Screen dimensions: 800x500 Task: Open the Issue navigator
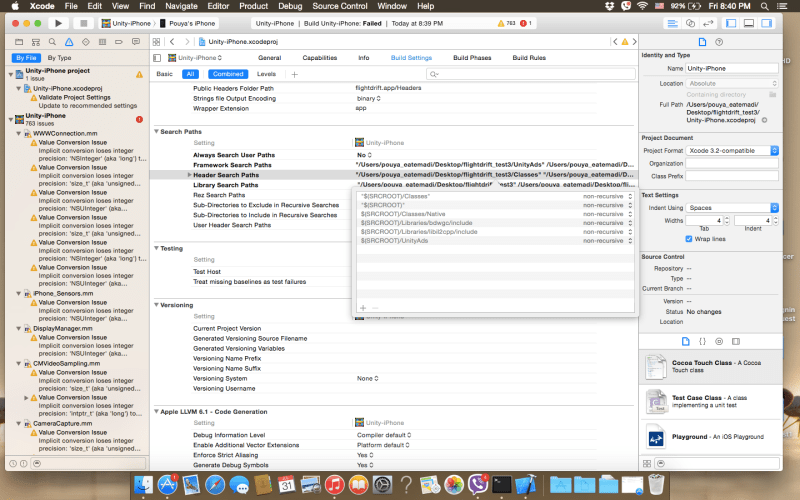click(69, 42)
